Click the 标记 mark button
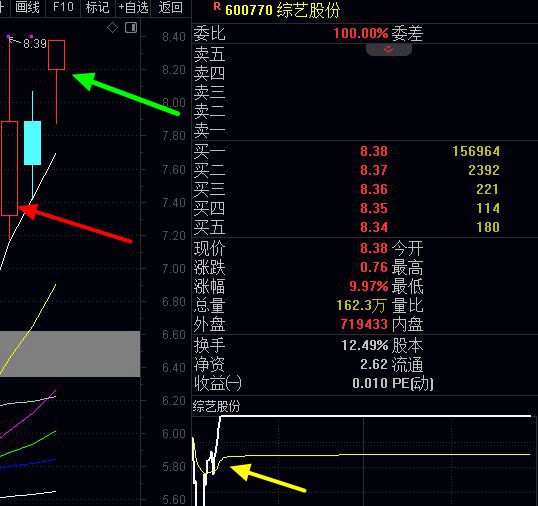Screen dimensions: 538x506 98,7
